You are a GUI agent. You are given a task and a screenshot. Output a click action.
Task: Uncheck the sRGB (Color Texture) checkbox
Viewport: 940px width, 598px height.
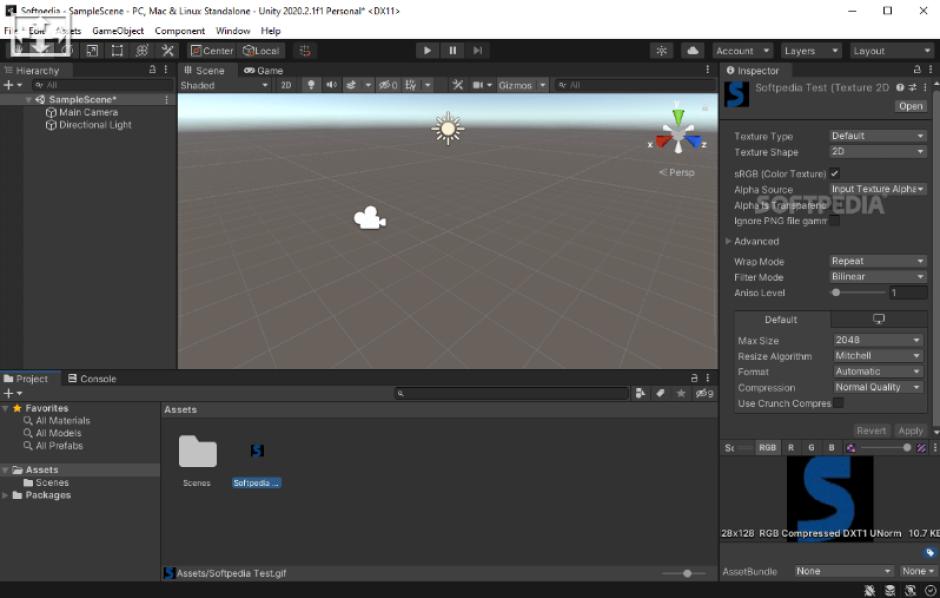tap(835, 173)
